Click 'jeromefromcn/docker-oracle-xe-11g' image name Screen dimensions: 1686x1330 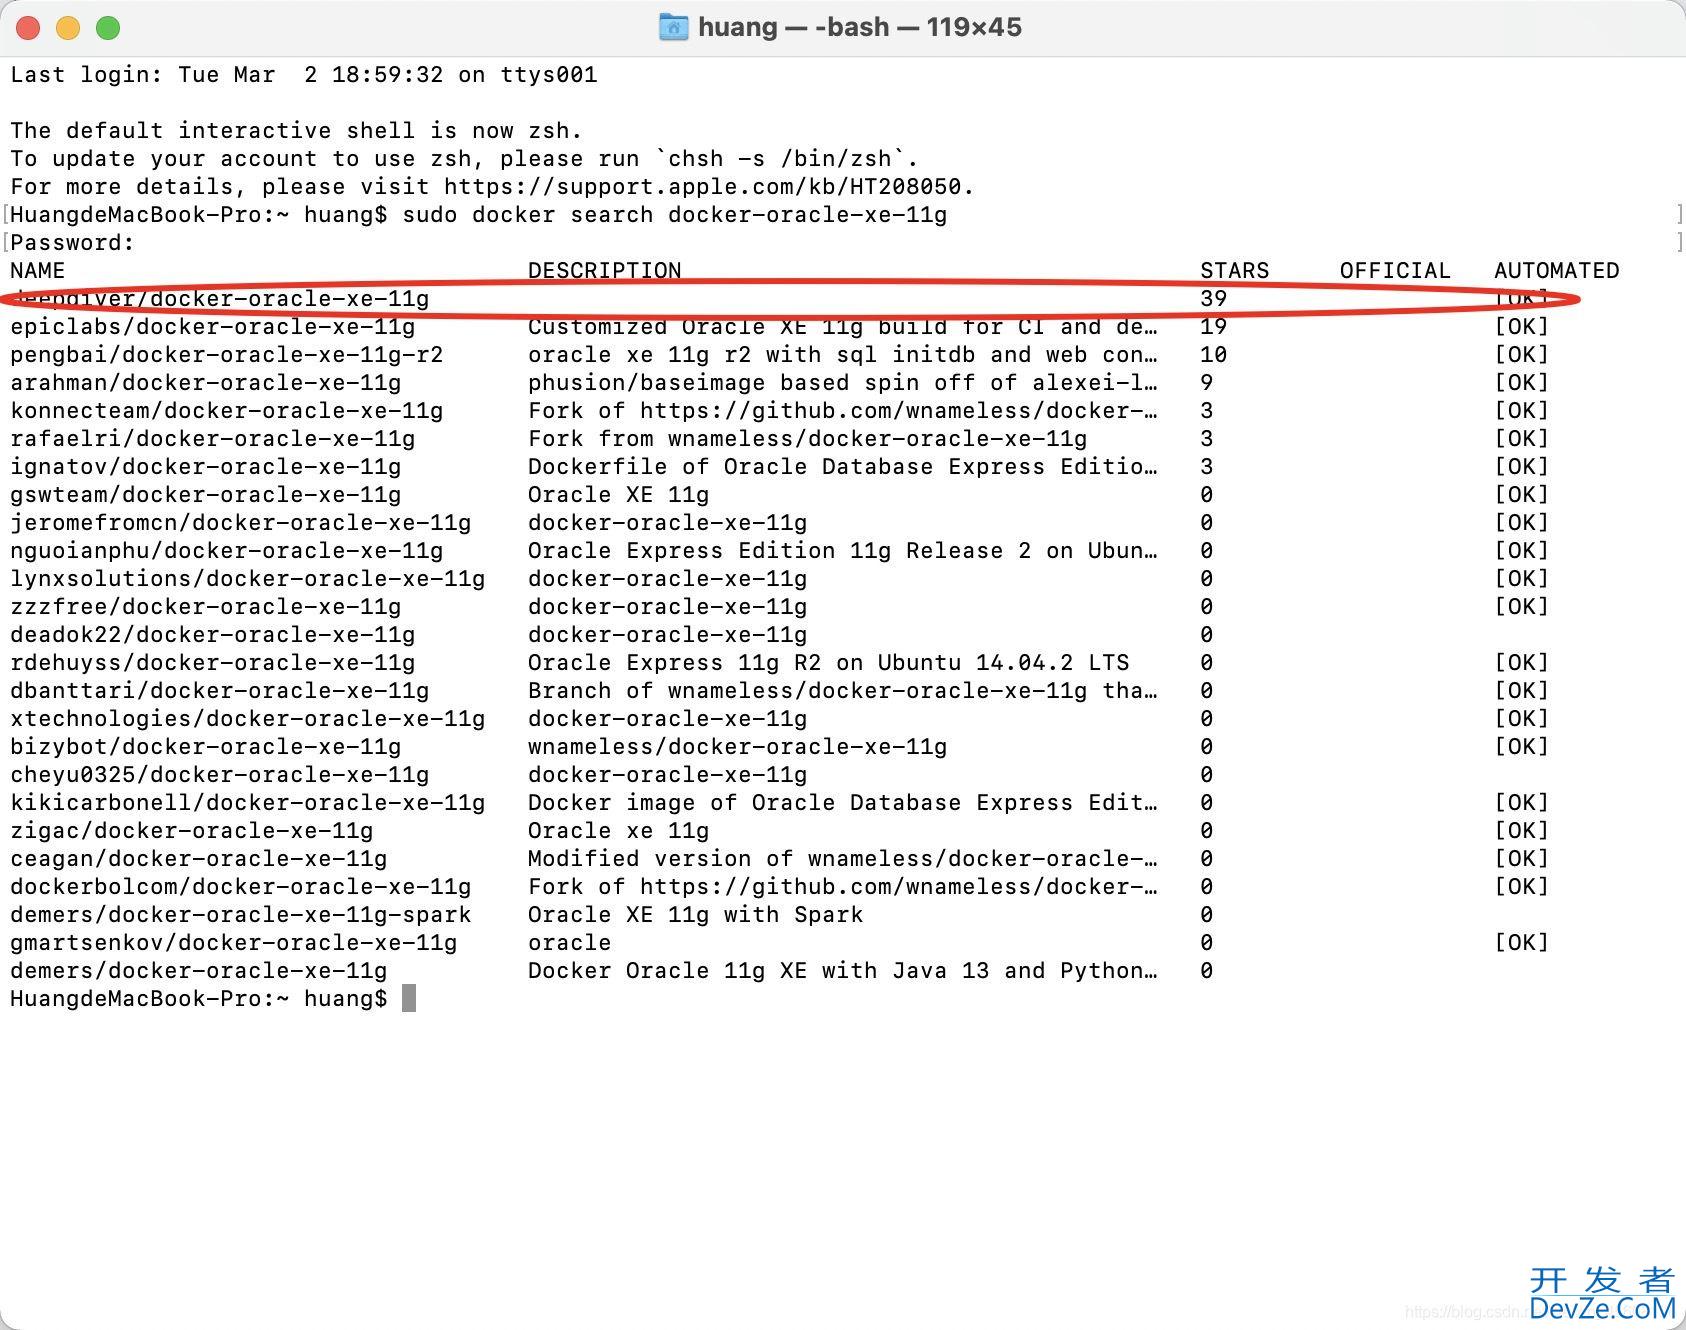pyautogui.click(x=241, y=522)
